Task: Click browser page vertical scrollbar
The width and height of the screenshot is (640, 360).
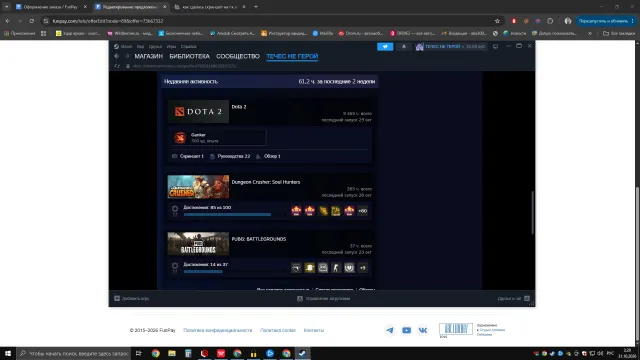Action: [638, 263]
